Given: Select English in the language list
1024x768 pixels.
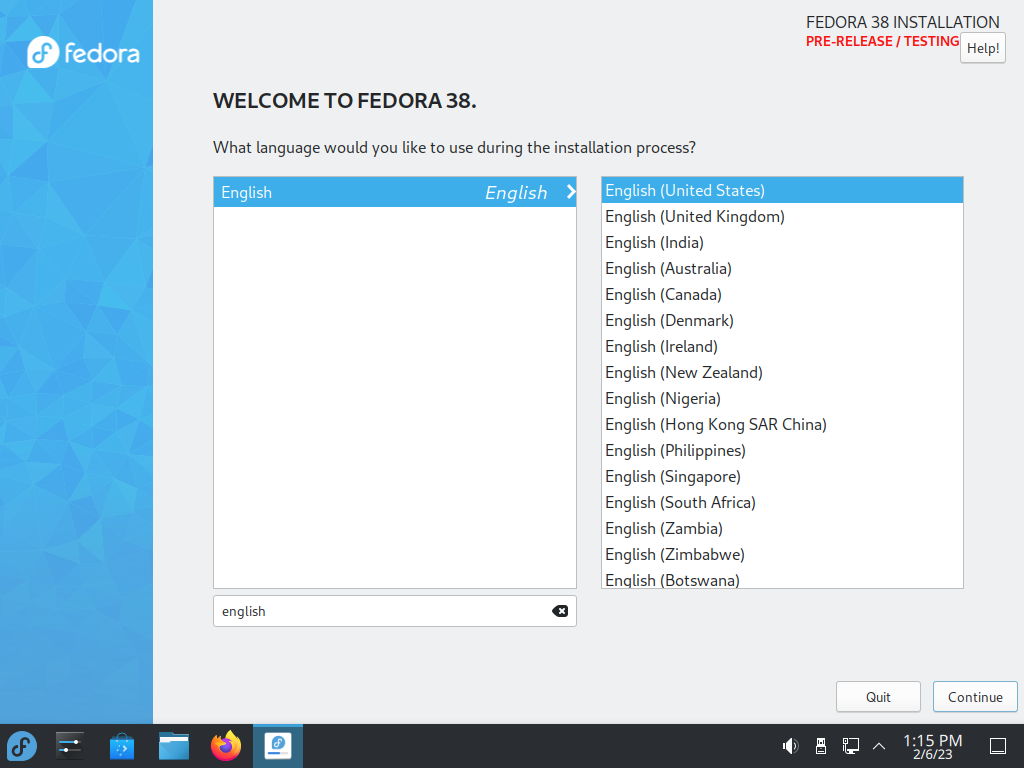Looking at the screenshot, I should [394, 192].
